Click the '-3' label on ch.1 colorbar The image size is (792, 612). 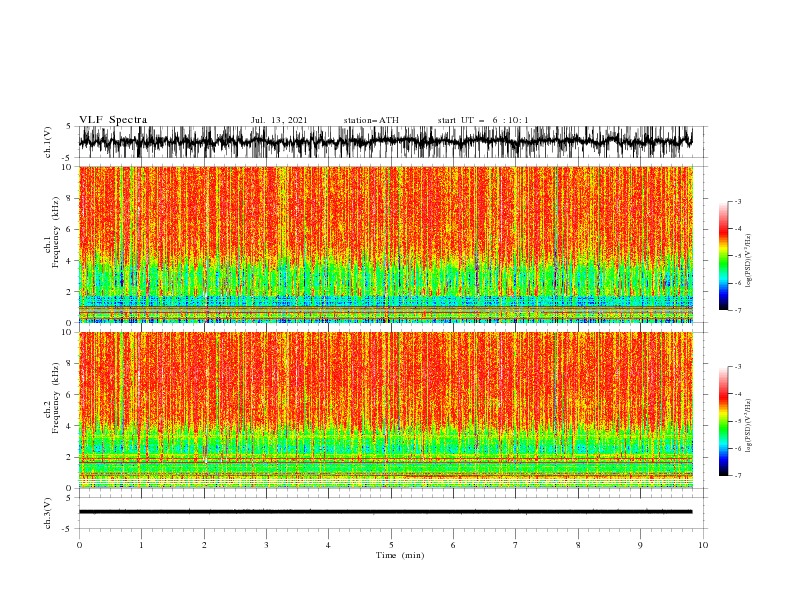click(737, 201)
